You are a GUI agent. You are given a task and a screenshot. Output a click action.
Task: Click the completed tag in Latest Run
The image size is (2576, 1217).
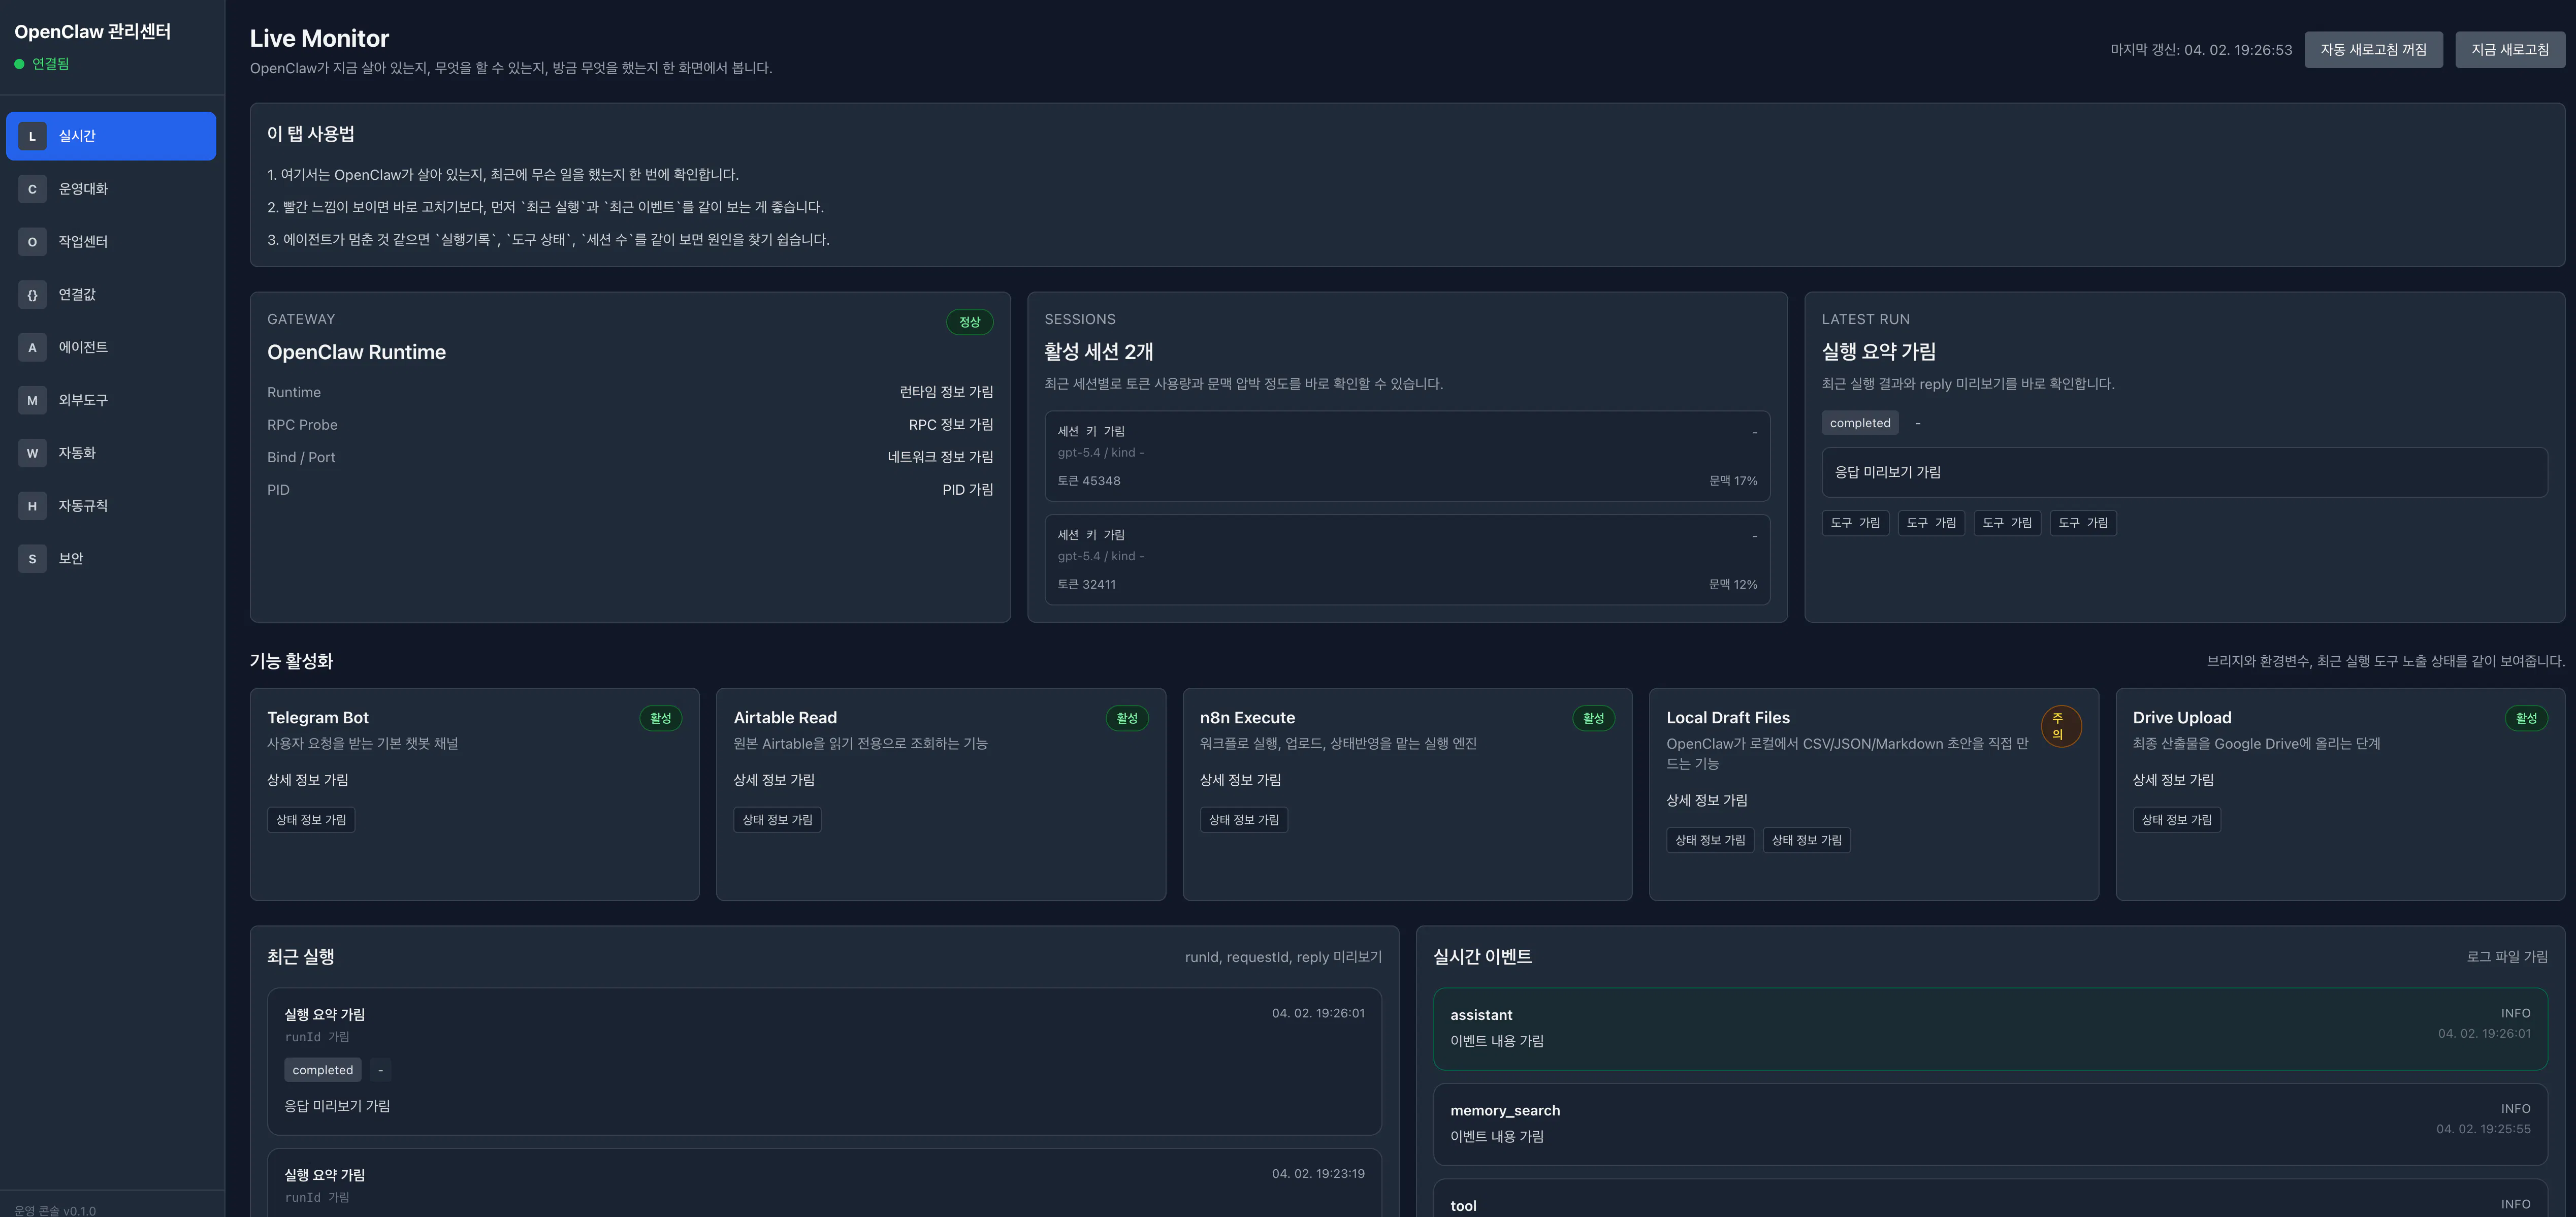pos(1859,423)
